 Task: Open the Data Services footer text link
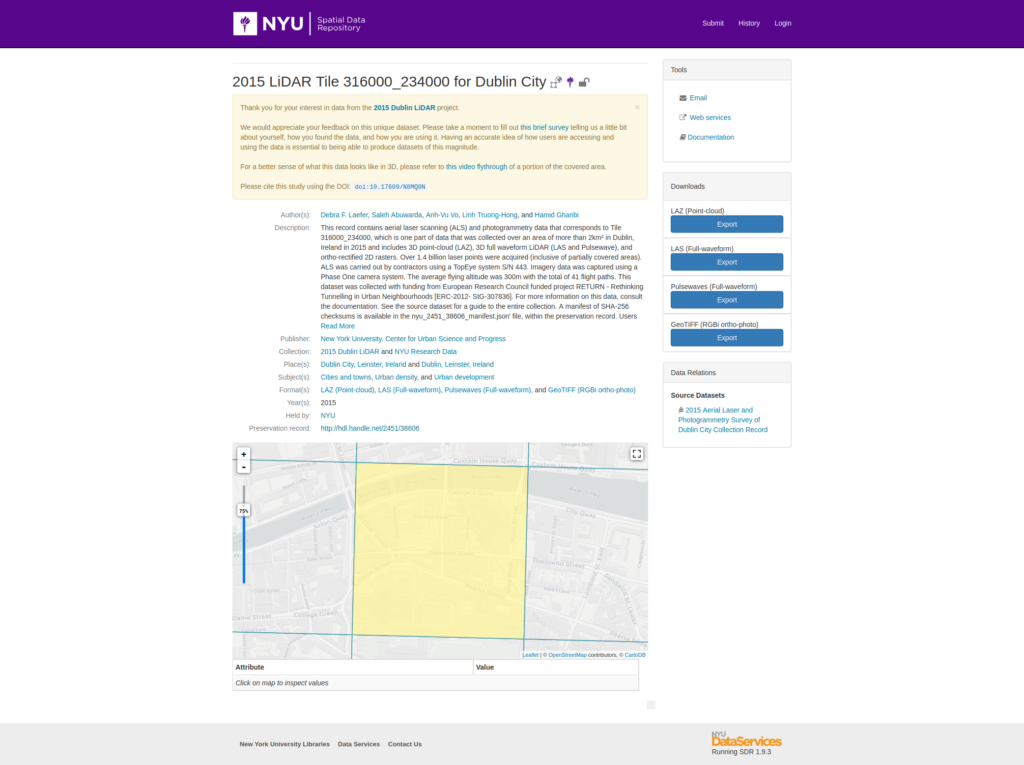pyautogui.click(x=359, y=744)
